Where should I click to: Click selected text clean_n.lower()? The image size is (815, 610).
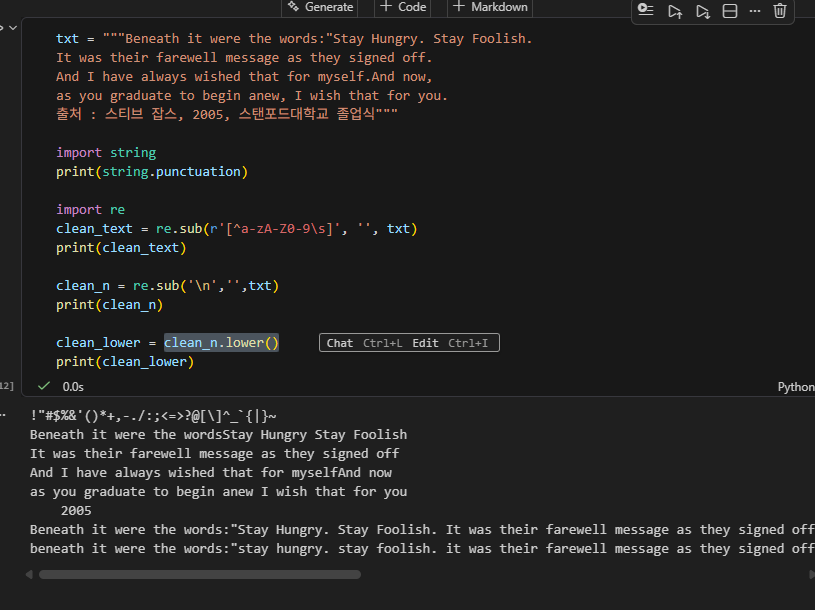[x=221, y=343]
